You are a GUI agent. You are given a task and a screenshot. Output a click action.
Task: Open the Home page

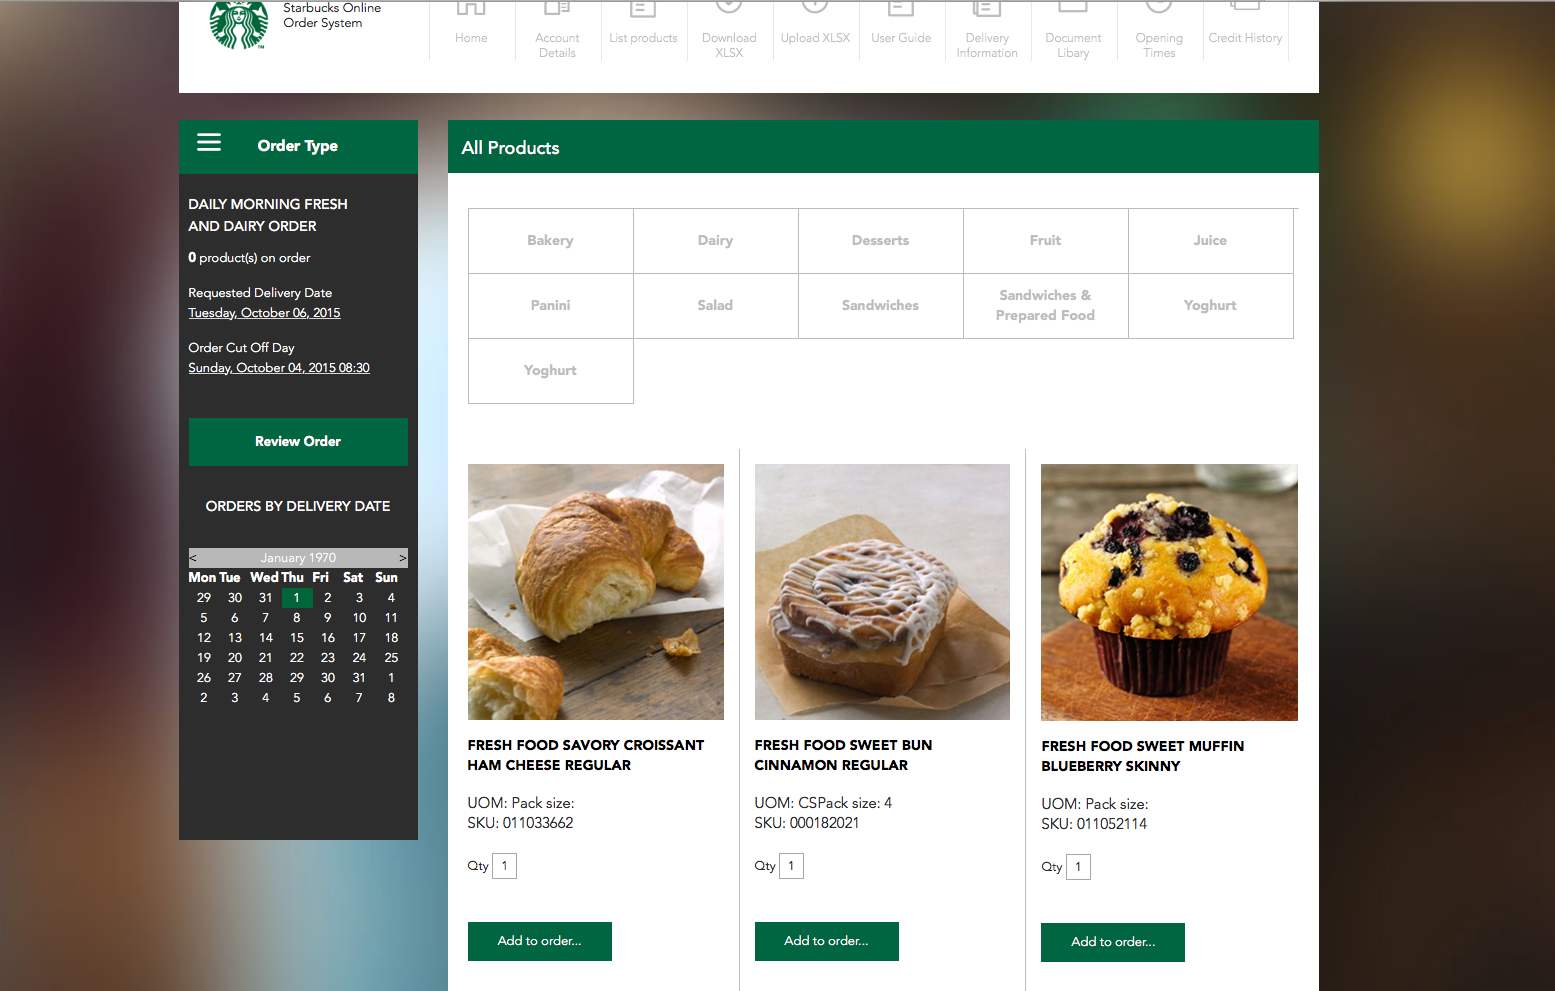click(471, 30)
